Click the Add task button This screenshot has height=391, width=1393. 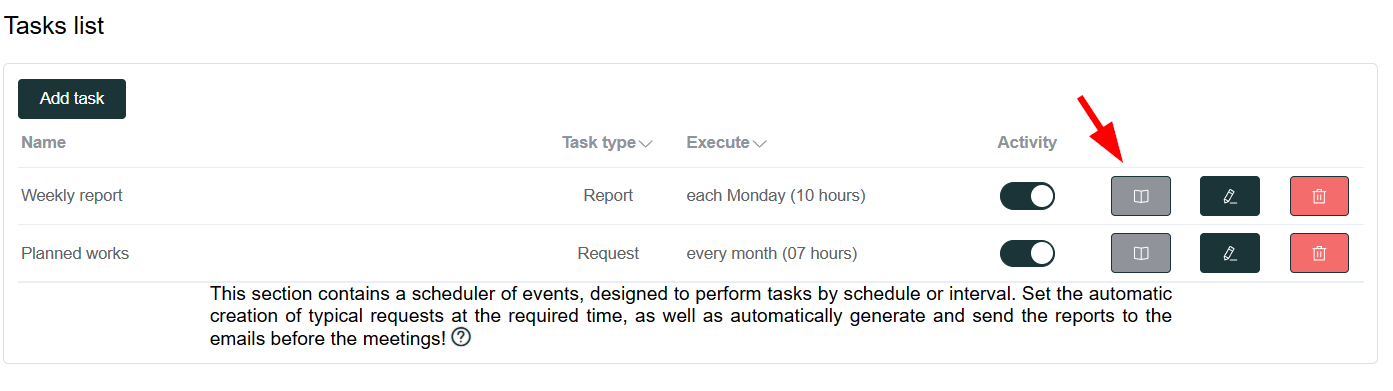click(x=72, y=99)
